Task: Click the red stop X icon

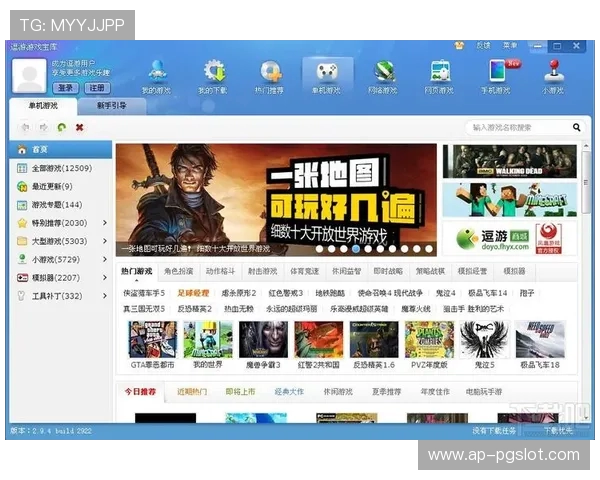Action: click(80, 127)
